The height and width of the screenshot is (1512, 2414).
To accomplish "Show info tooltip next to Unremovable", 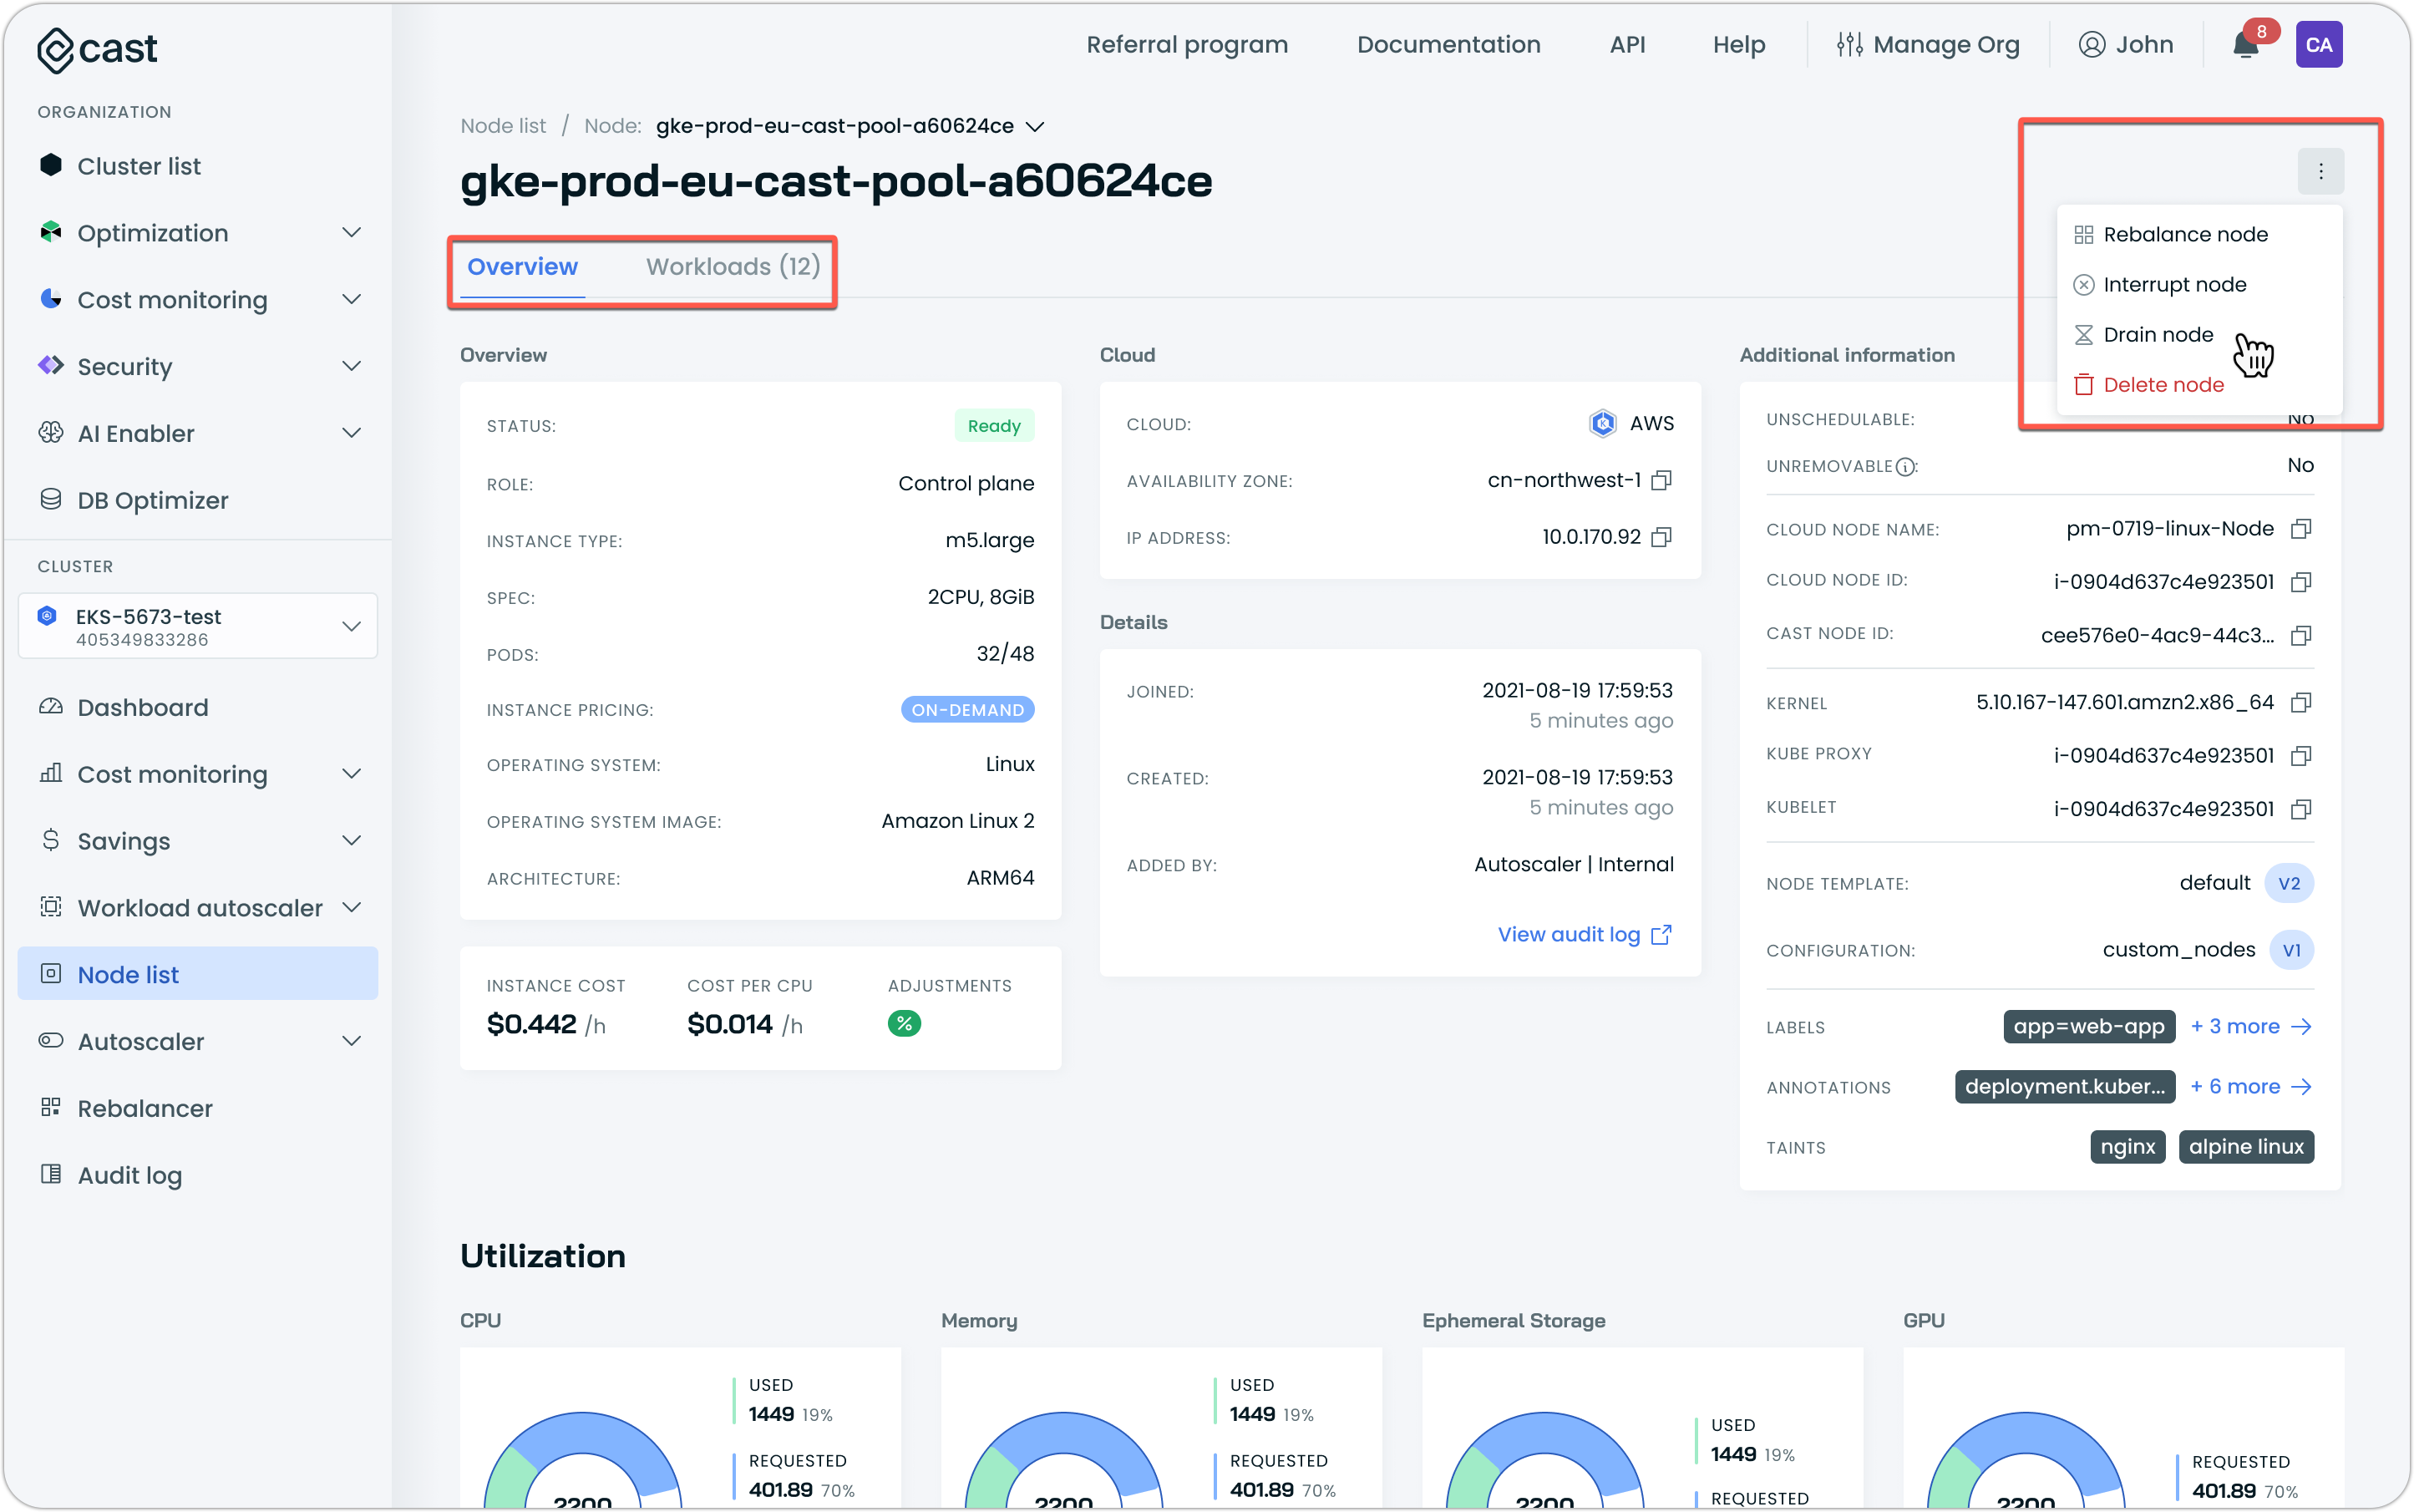I will (x=1906, y=467).
